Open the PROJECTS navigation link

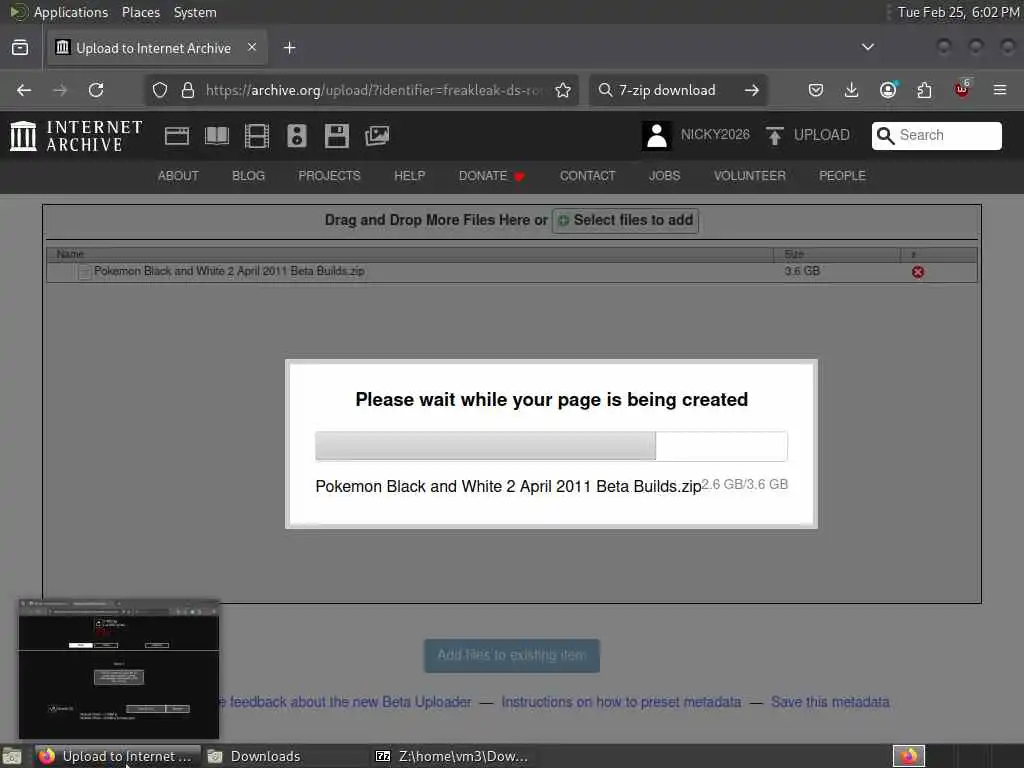coord(329,176)
